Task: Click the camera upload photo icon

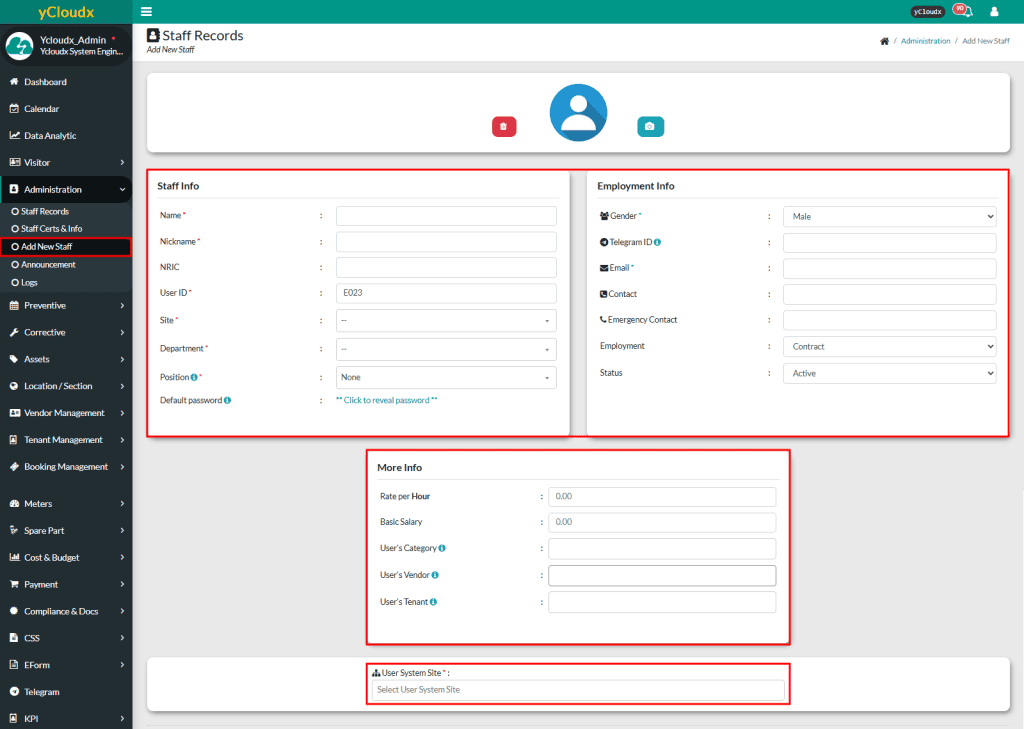Action: [x=650, y=126]
